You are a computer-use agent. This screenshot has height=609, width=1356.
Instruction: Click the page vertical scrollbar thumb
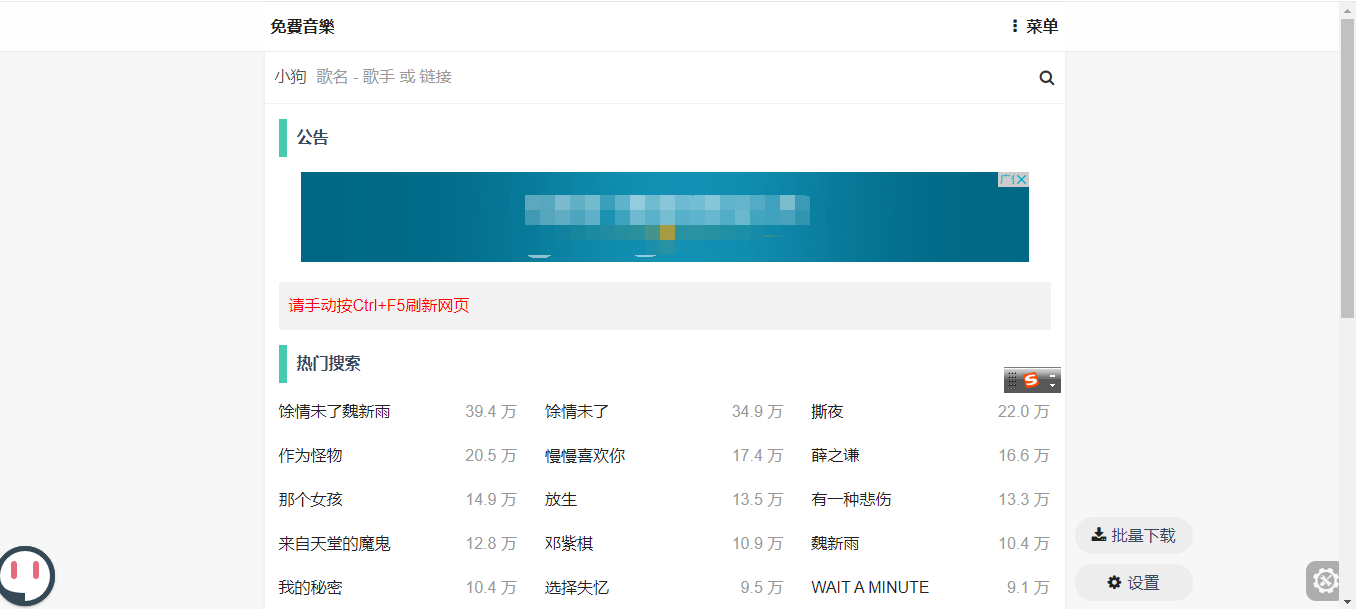(1347, 168)
